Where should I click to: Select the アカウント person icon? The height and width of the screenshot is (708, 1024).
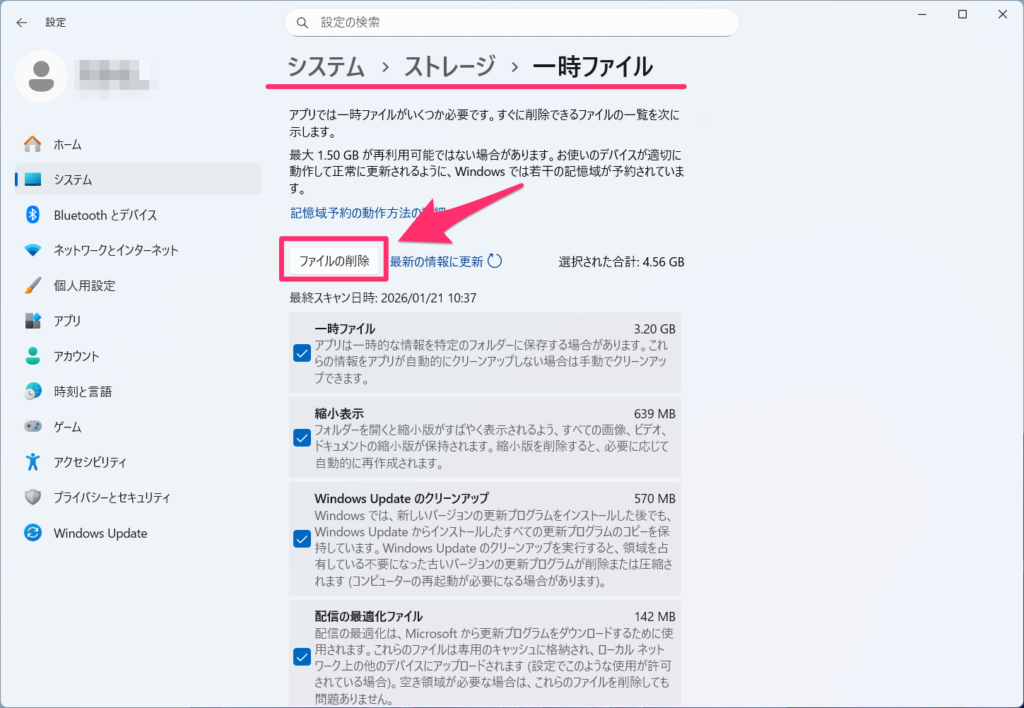point(33,356)
